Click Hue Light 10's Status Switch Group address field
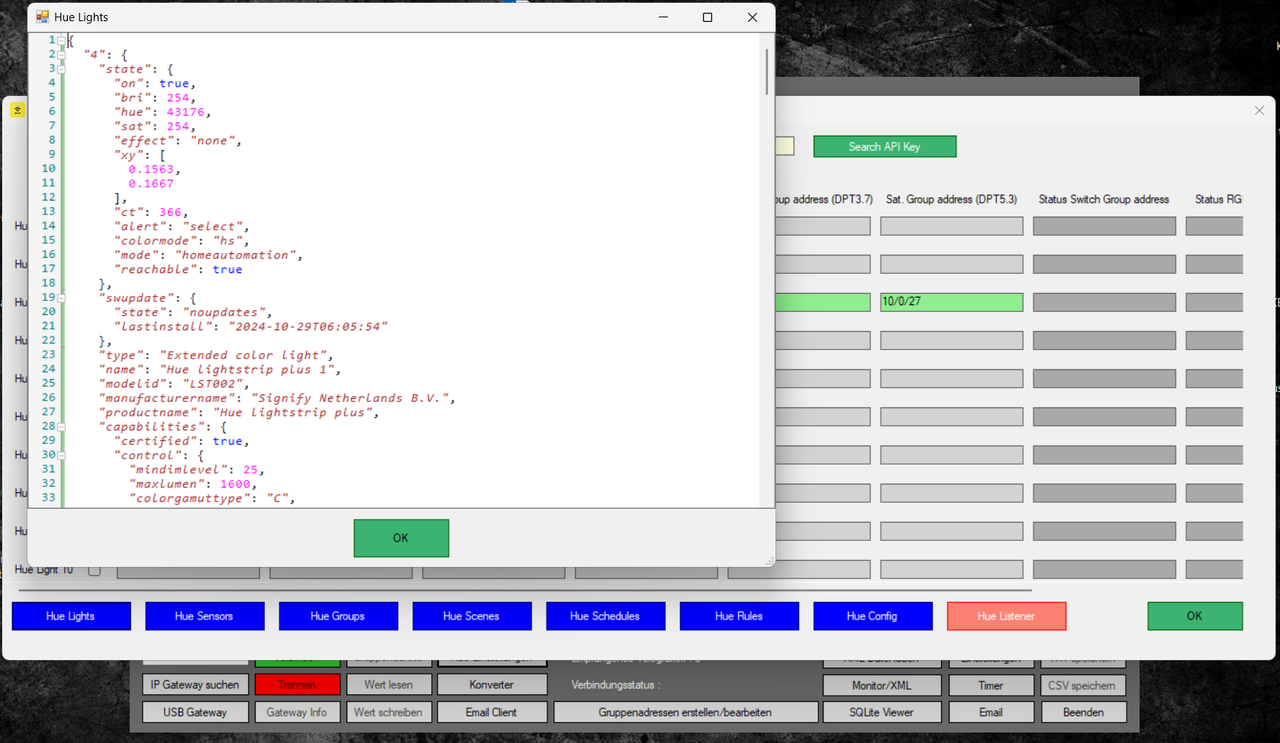The height and width of the screenshot is (743, 1280). point(1104,570)
